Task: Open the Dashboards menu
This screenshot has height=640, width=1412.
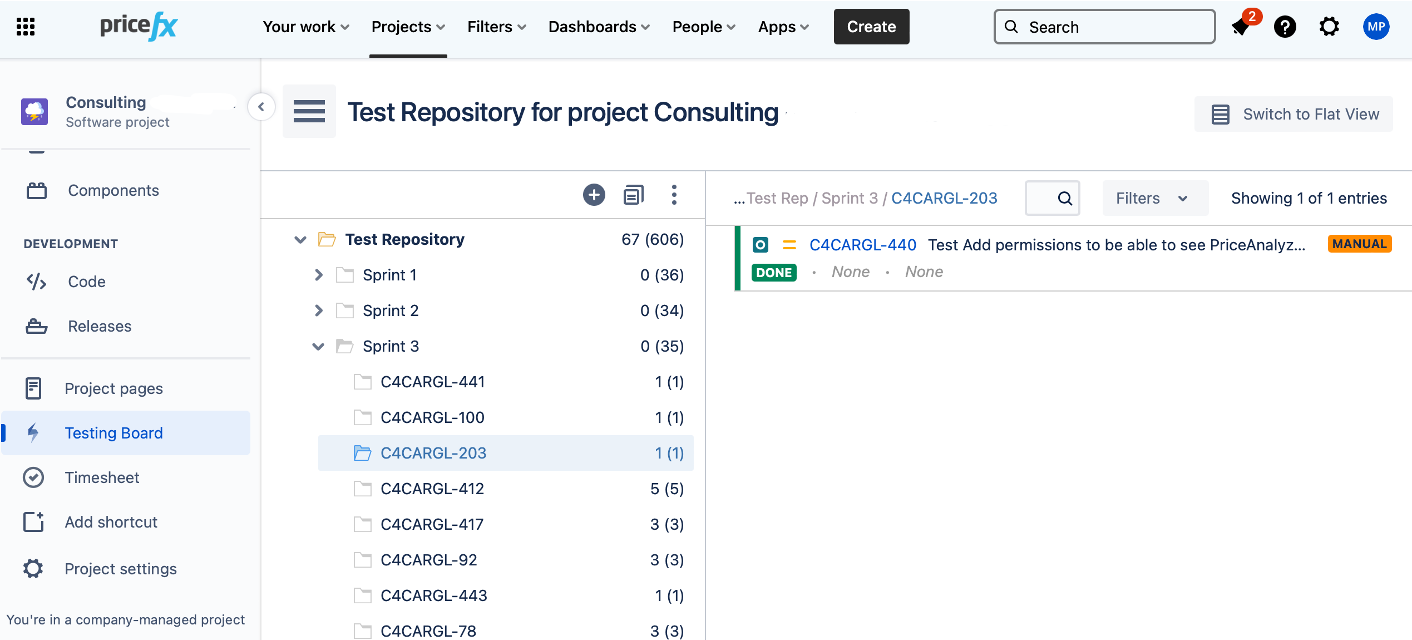Action: [599, 27]
